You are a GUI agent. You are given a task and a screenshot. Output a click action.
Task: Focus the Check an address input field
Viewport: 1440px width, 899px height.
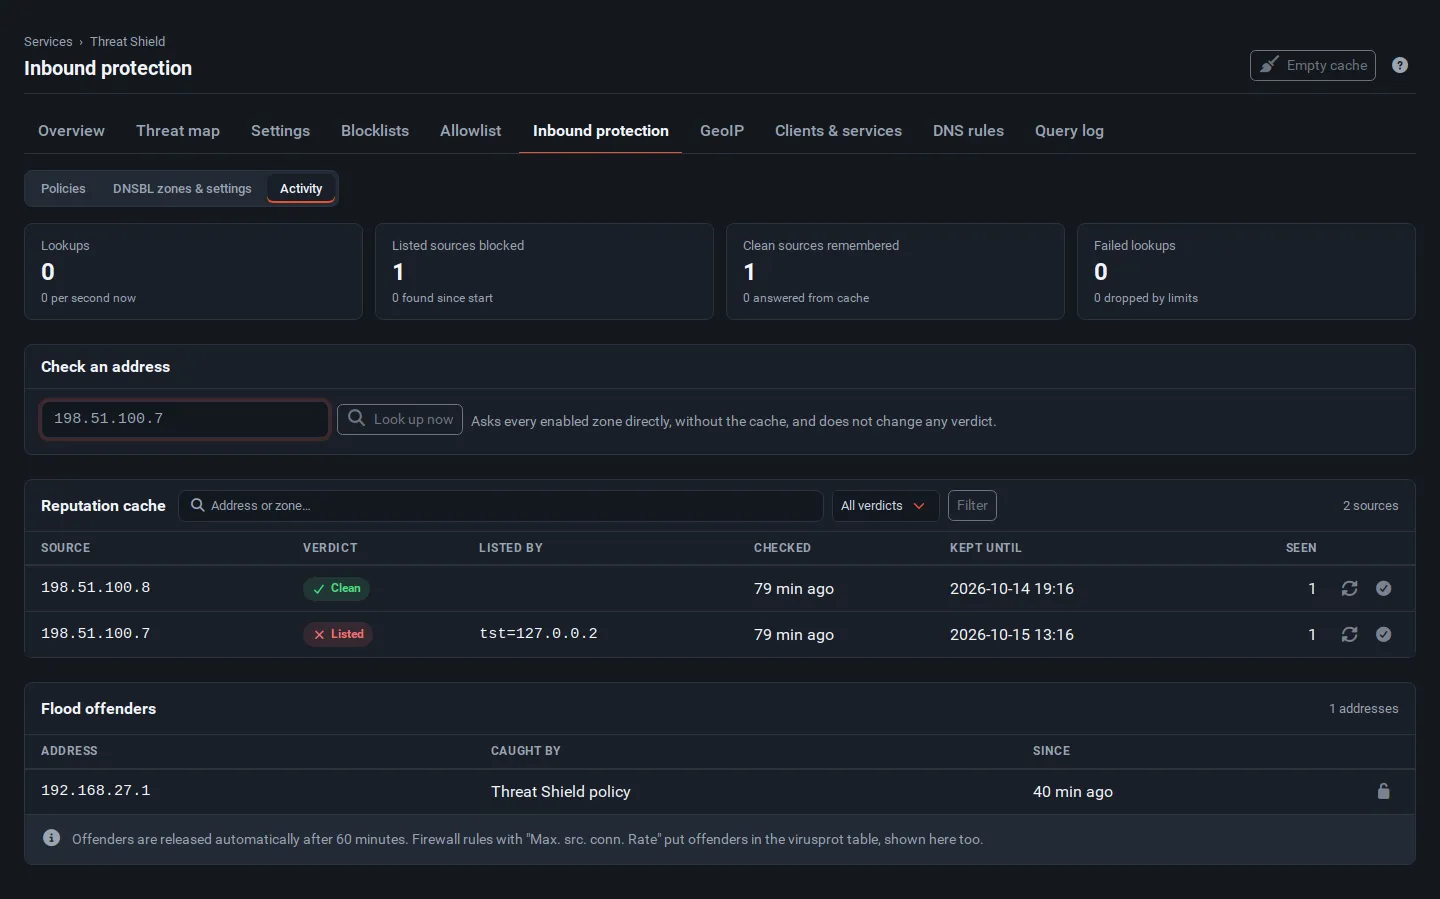pyautogui.click(x=185, y=419)
